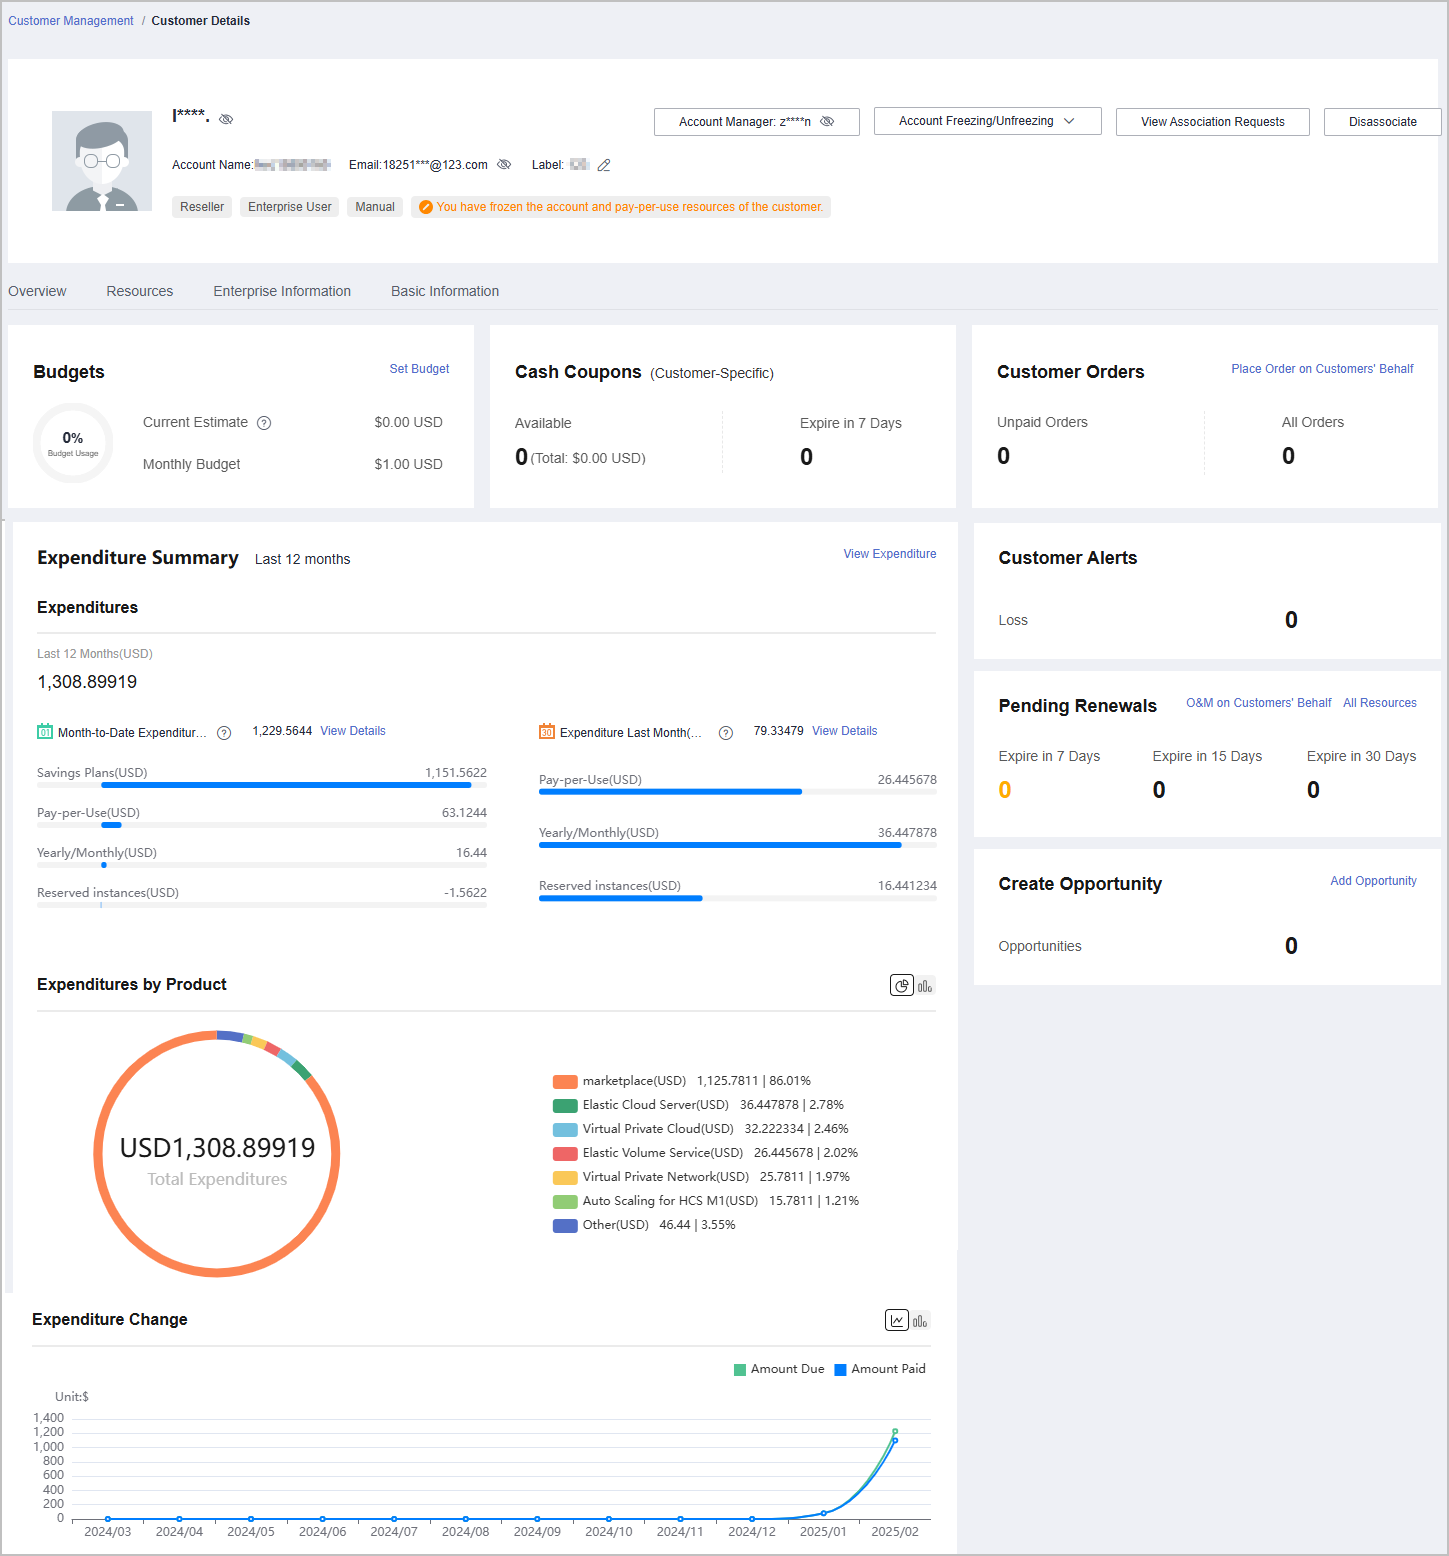Click help icon next to Expenditure Last Month
The width and height of the screenshot is (1449, 1556).
(726, 733)
